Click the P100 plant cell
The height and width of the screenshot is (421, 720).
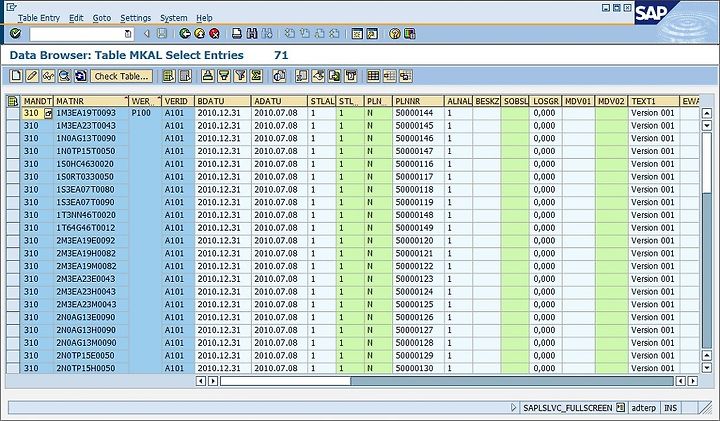click(x=145, y=113)
